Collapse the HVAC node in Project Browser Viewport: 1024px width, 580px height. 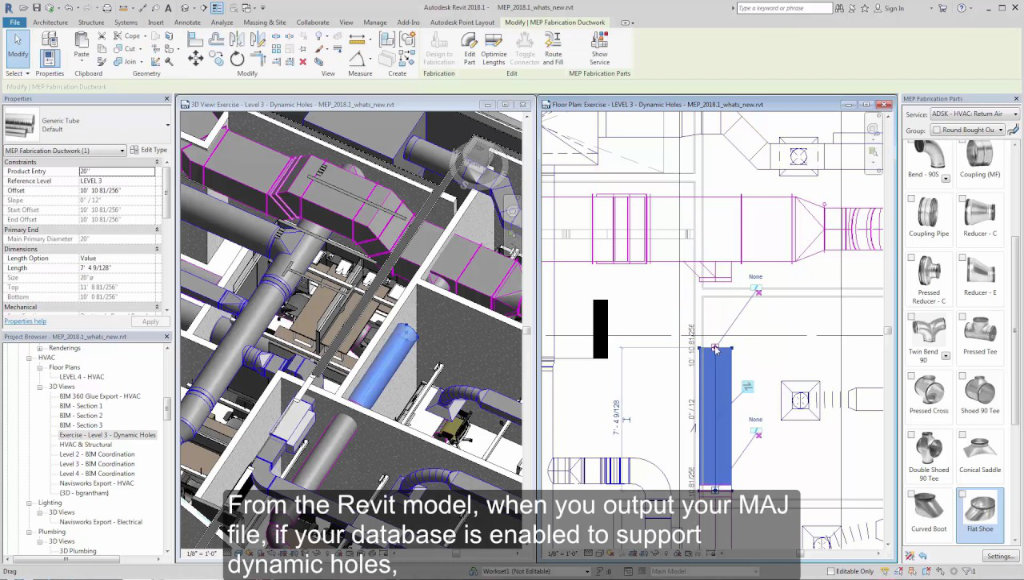pyautogui.click(x=29, y=358)
